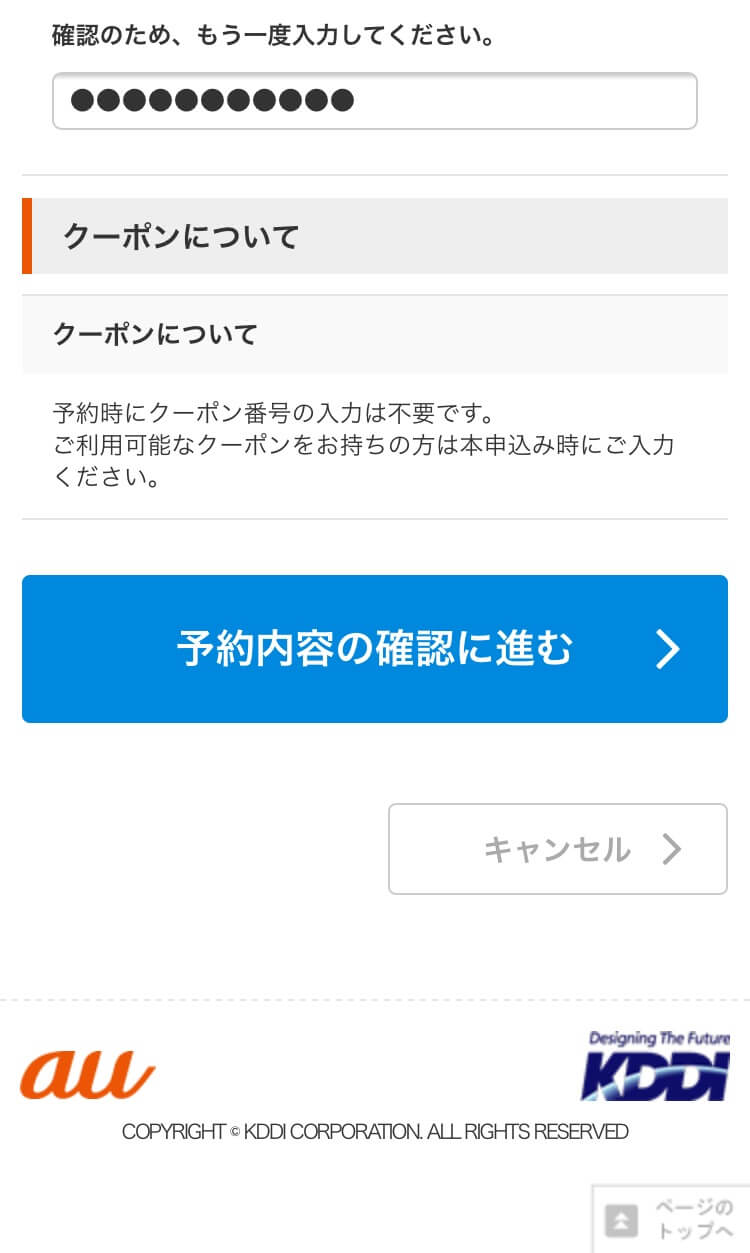Click the © symbol in footer

pyautogui.click(x=235, y=1133)
